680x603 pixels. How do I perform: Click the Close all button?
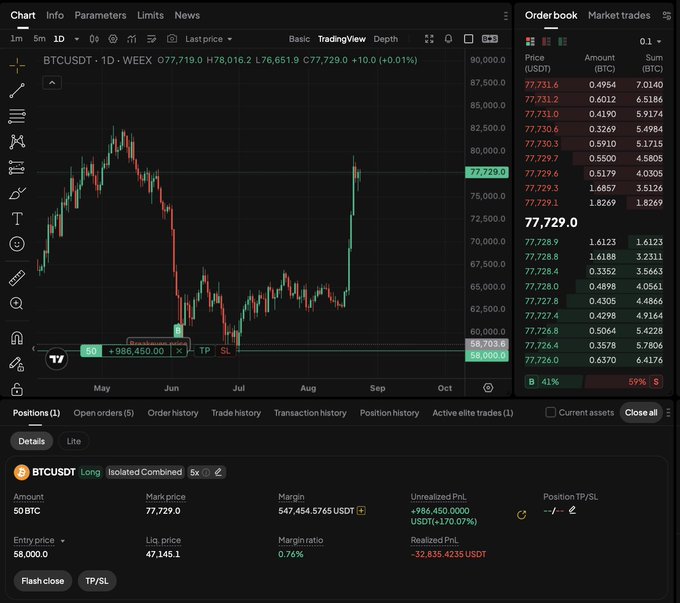641,413
